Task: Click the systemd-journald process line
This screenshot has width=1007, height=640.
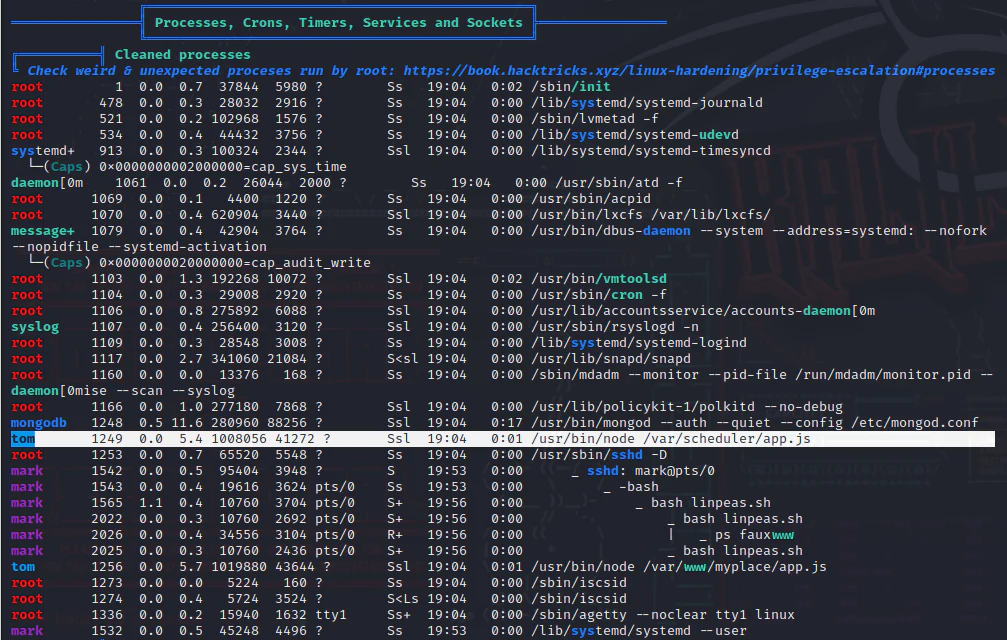Action: tap(387, 103)
